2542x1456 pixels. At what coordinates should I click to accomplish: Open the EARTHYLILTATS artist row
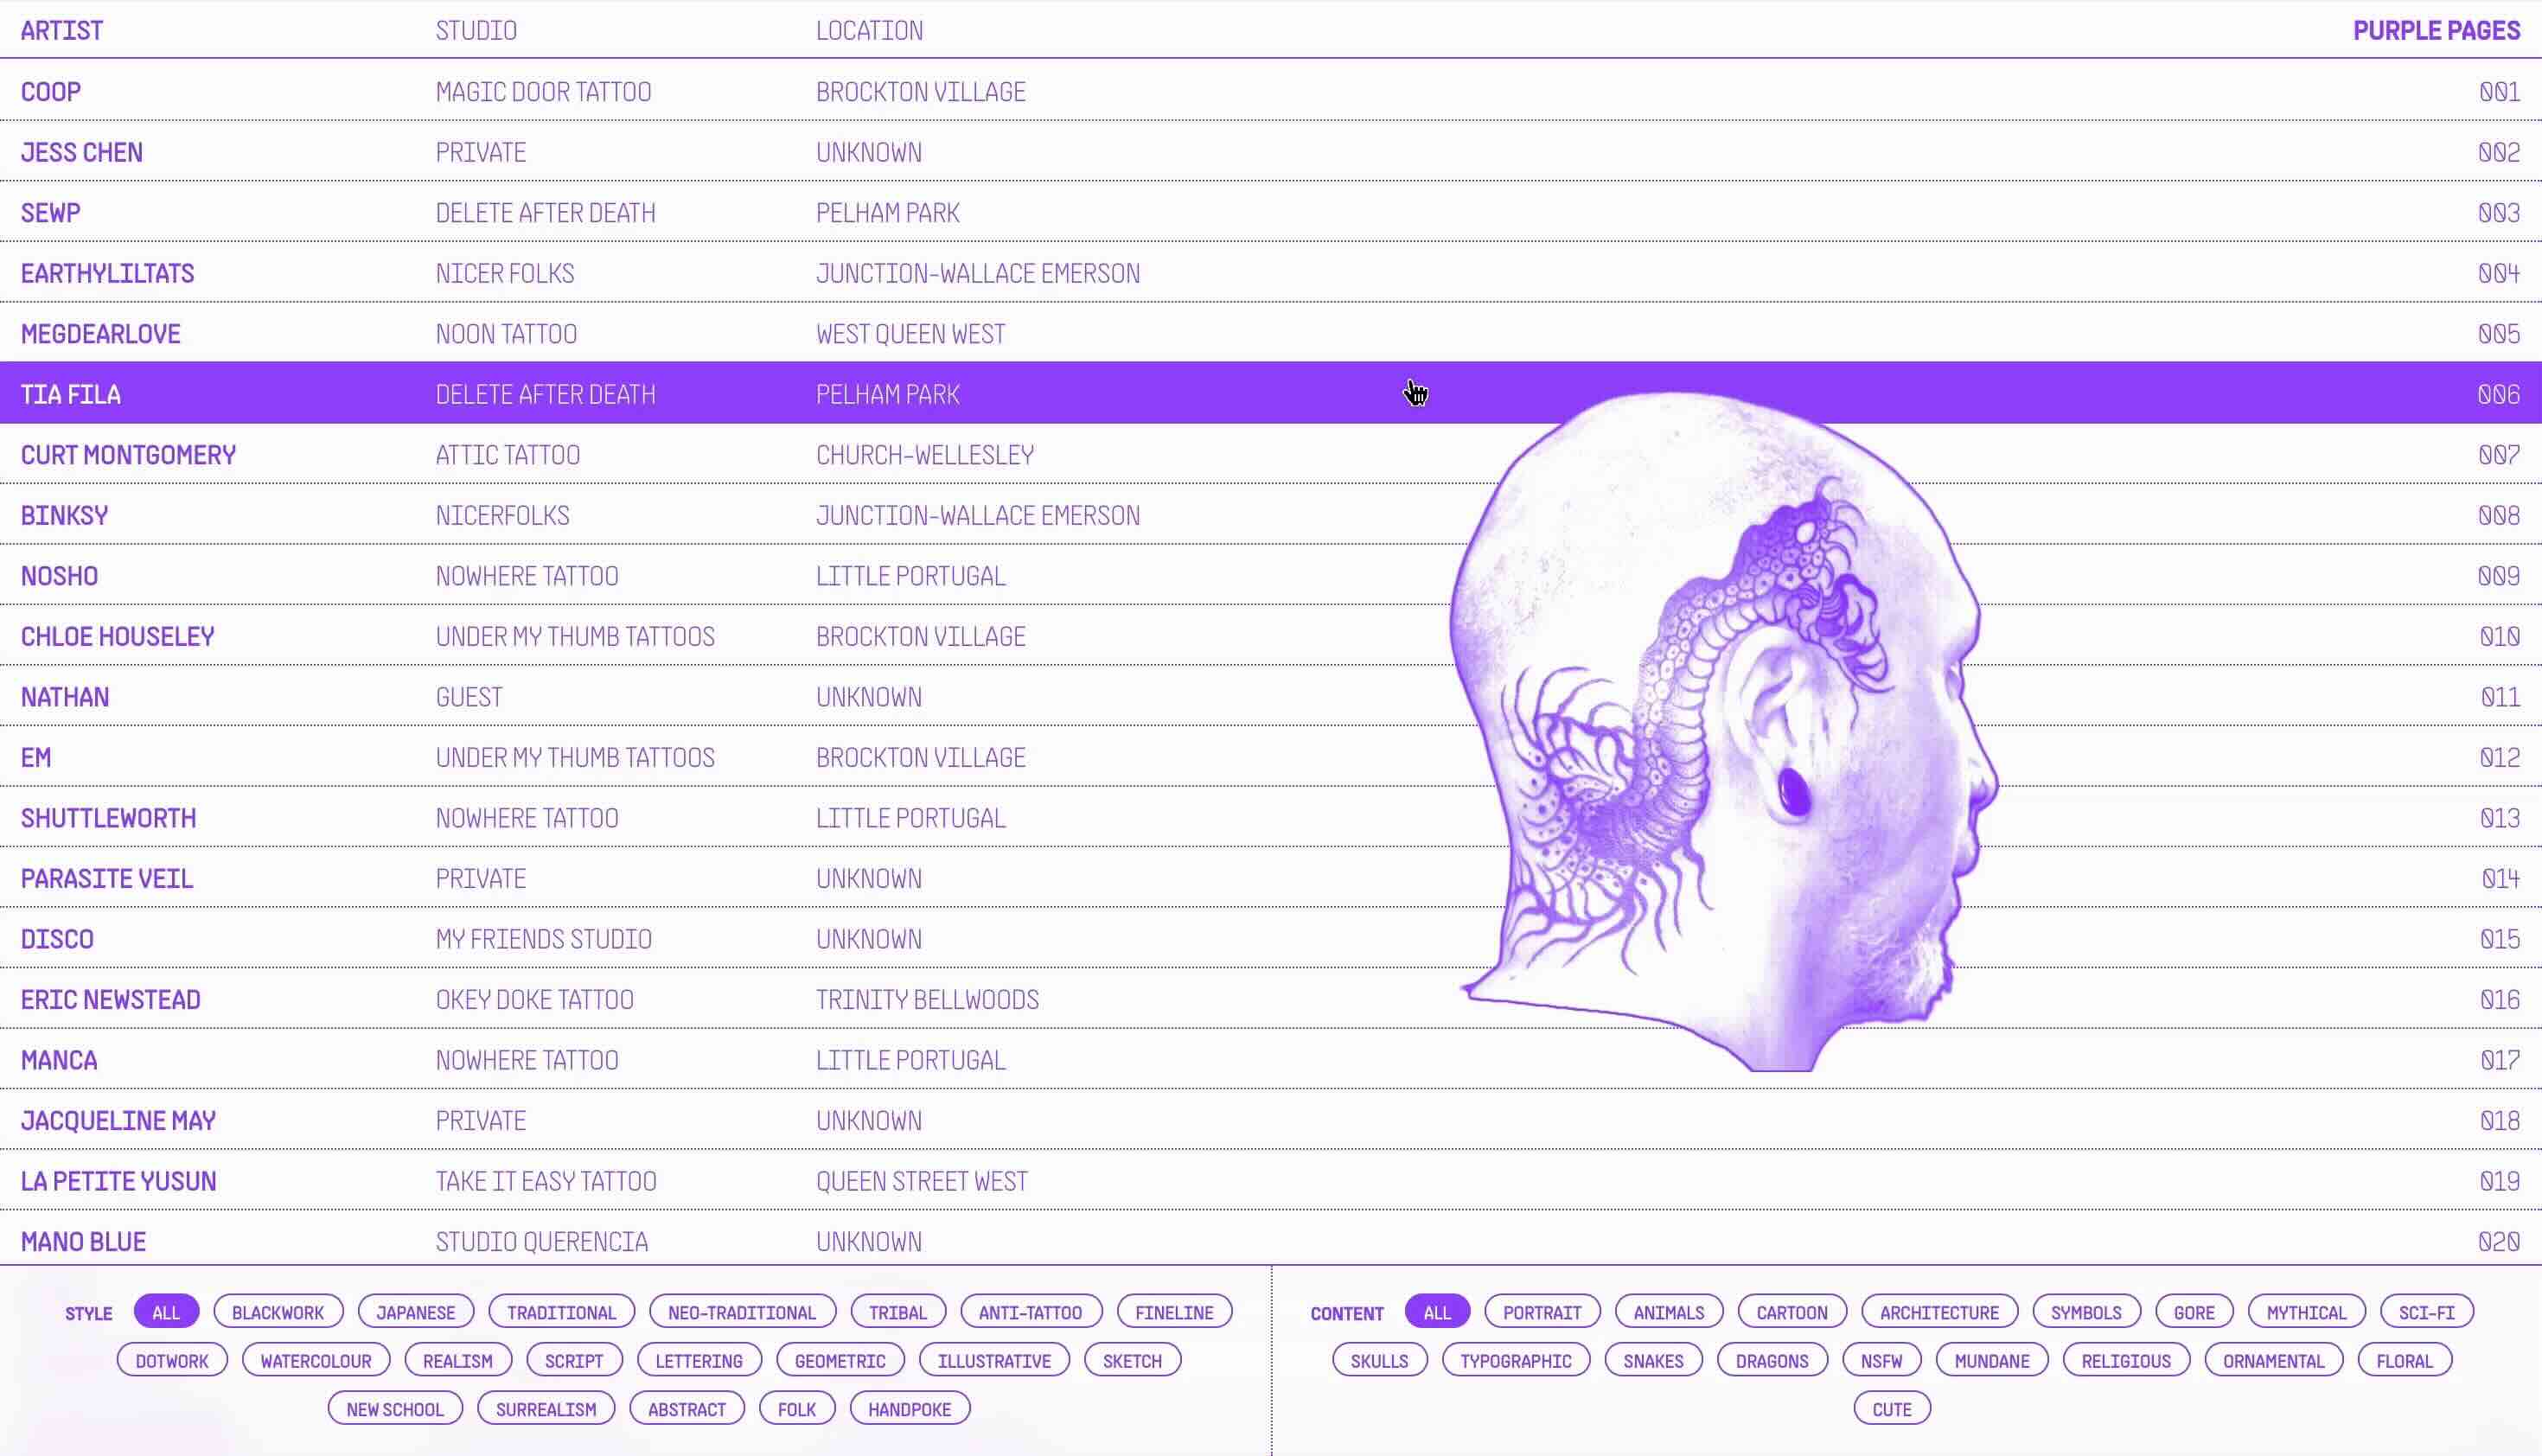1271,273
